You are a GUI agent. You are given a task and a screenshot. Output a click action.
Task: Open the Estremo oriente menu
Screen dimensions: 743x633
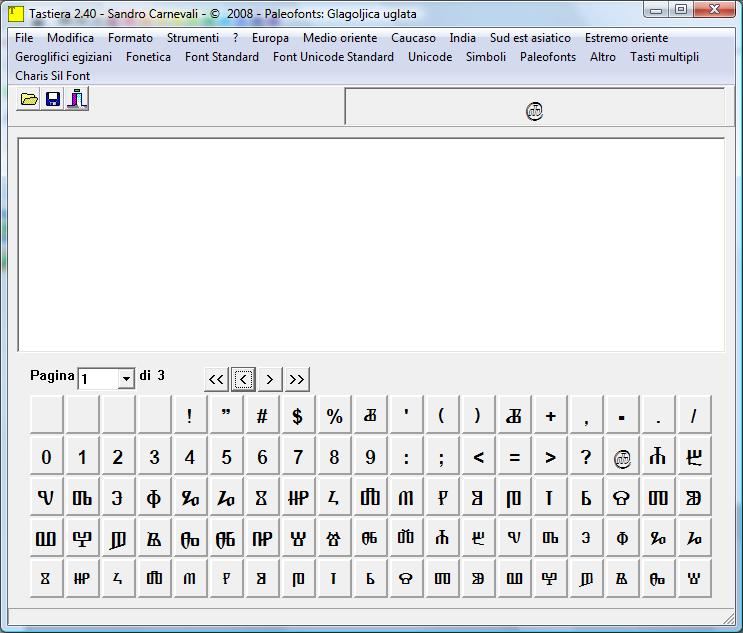626,38
